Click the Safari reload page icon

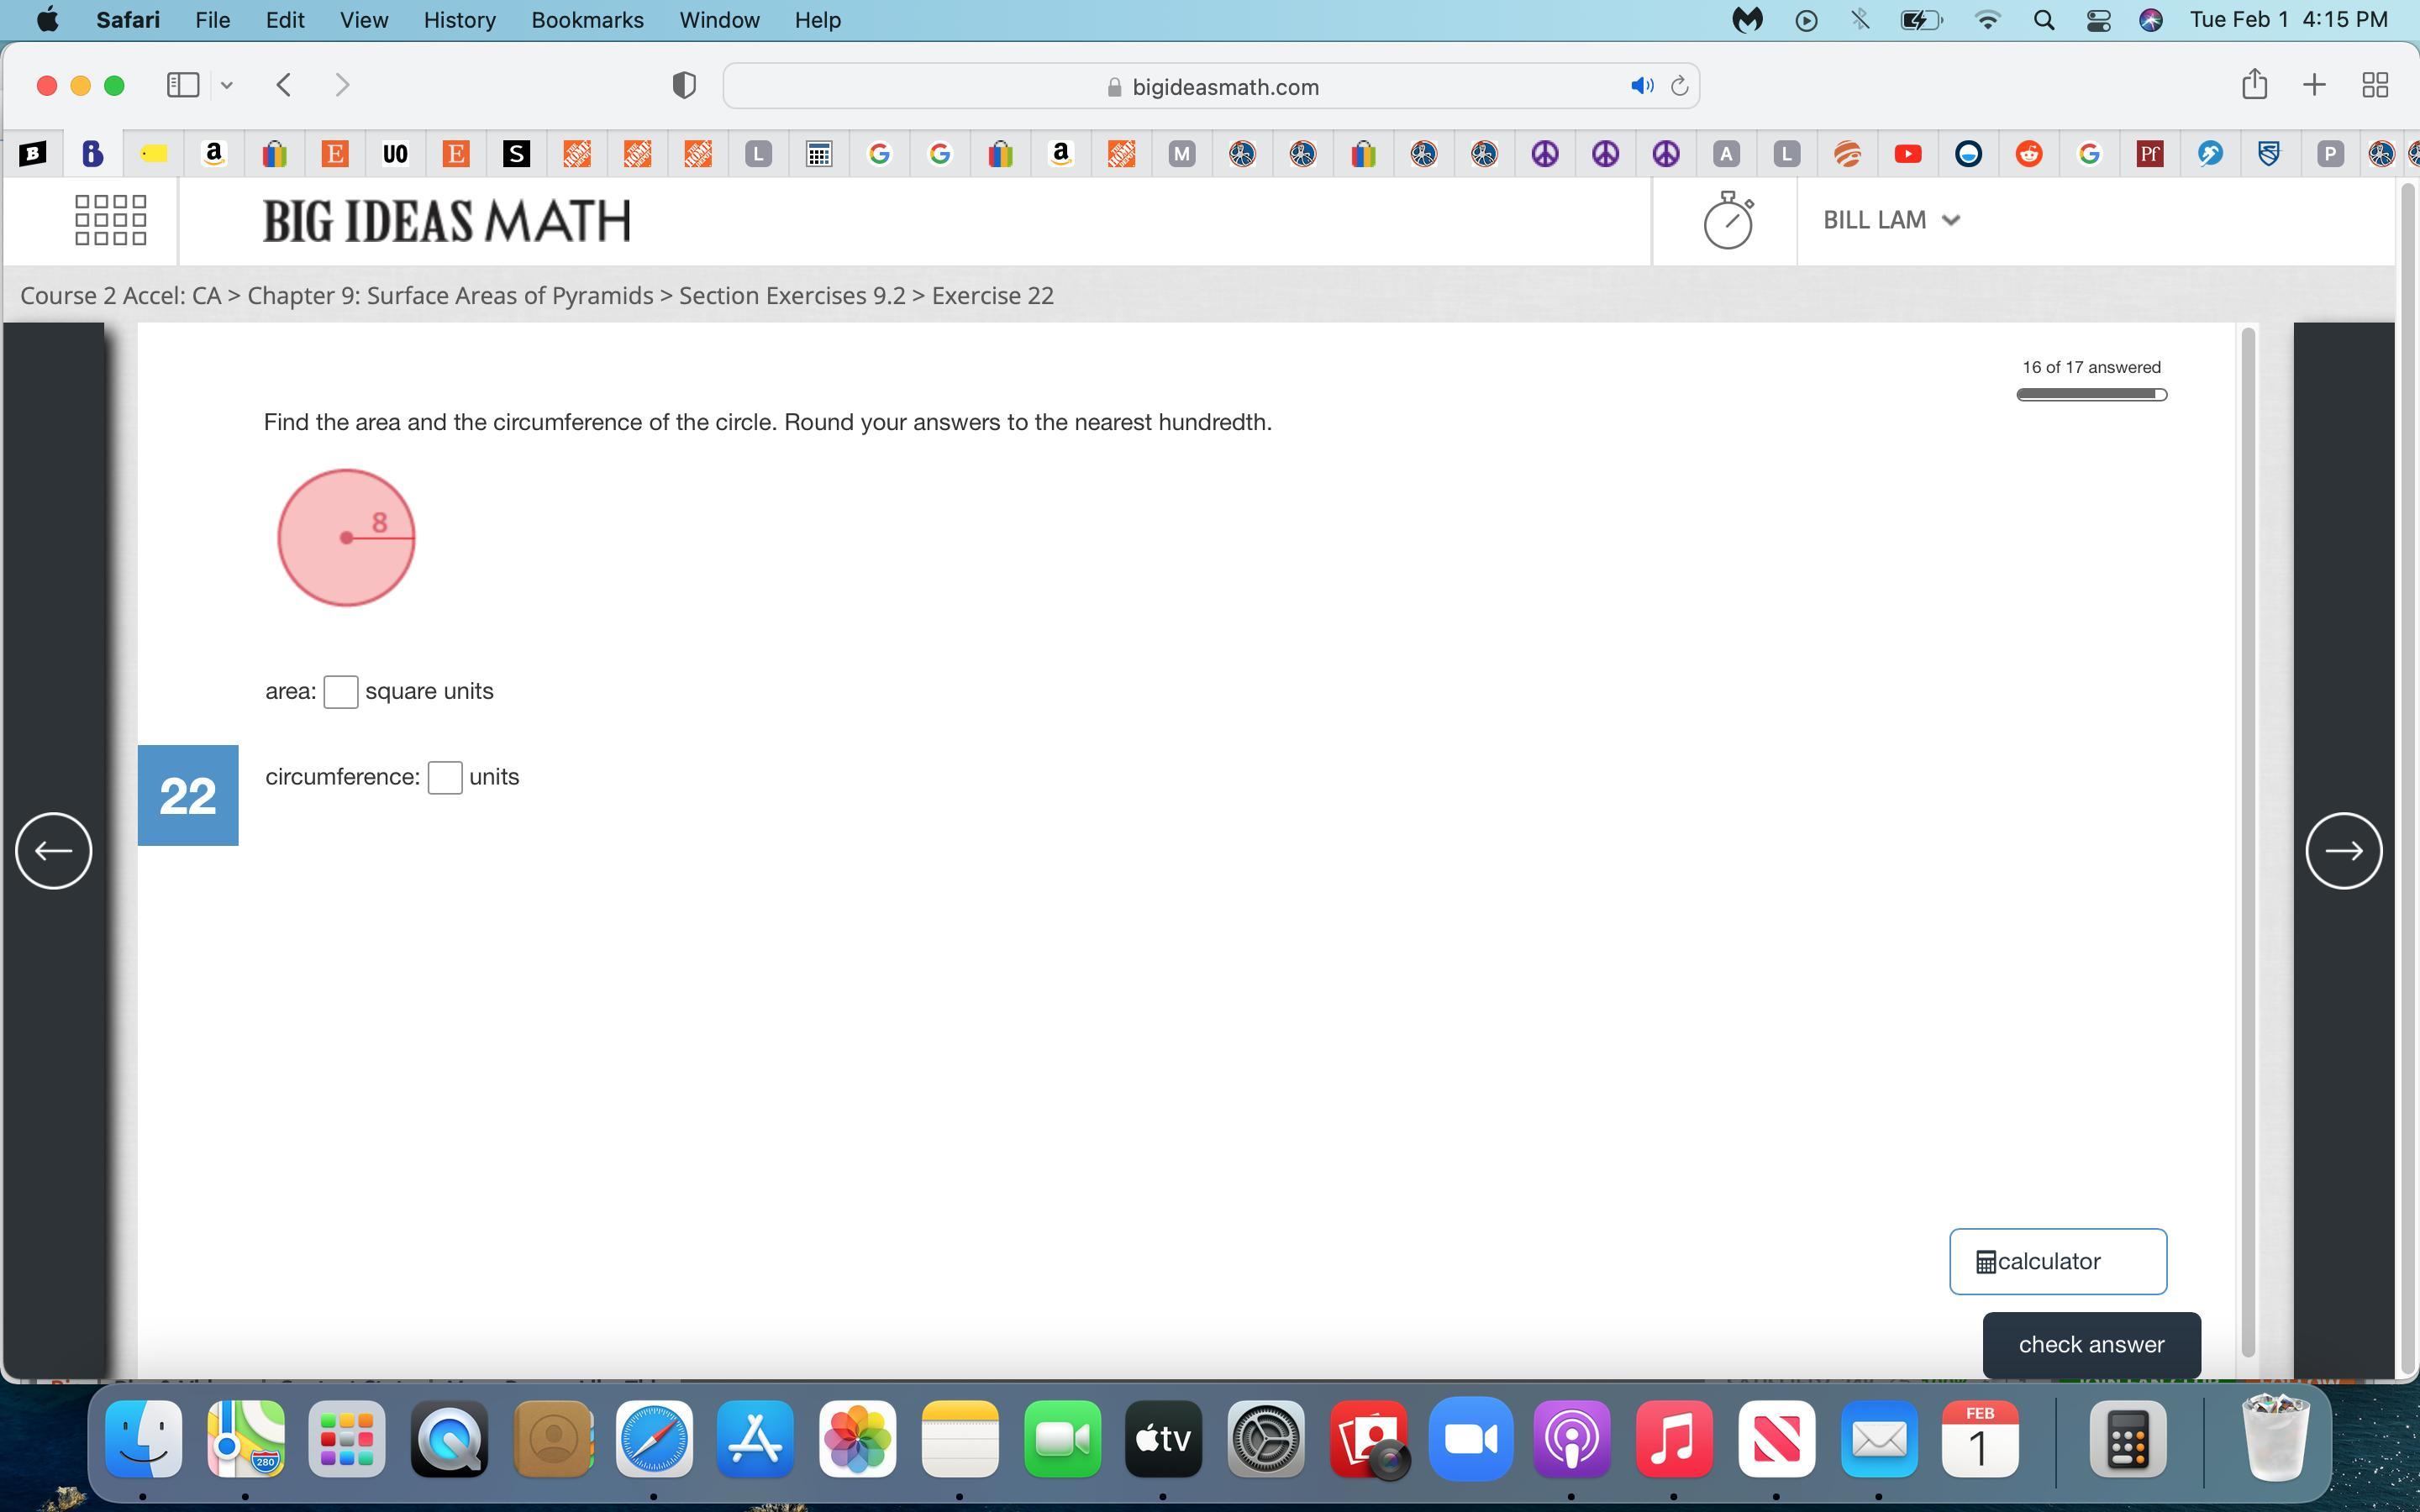[x=1680, y=86]
